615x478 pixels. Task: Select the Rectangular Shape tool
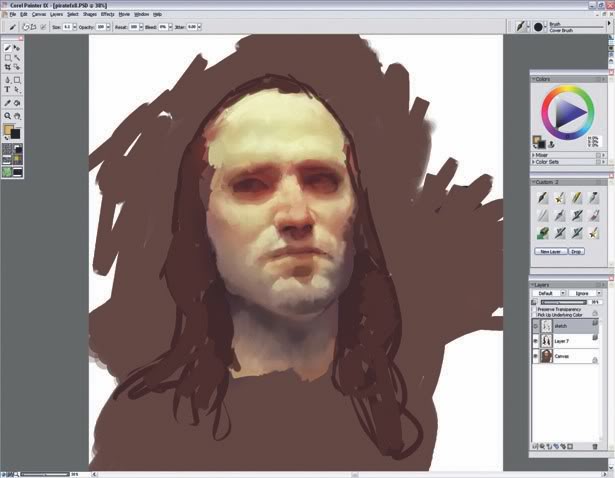coord(17,80)
